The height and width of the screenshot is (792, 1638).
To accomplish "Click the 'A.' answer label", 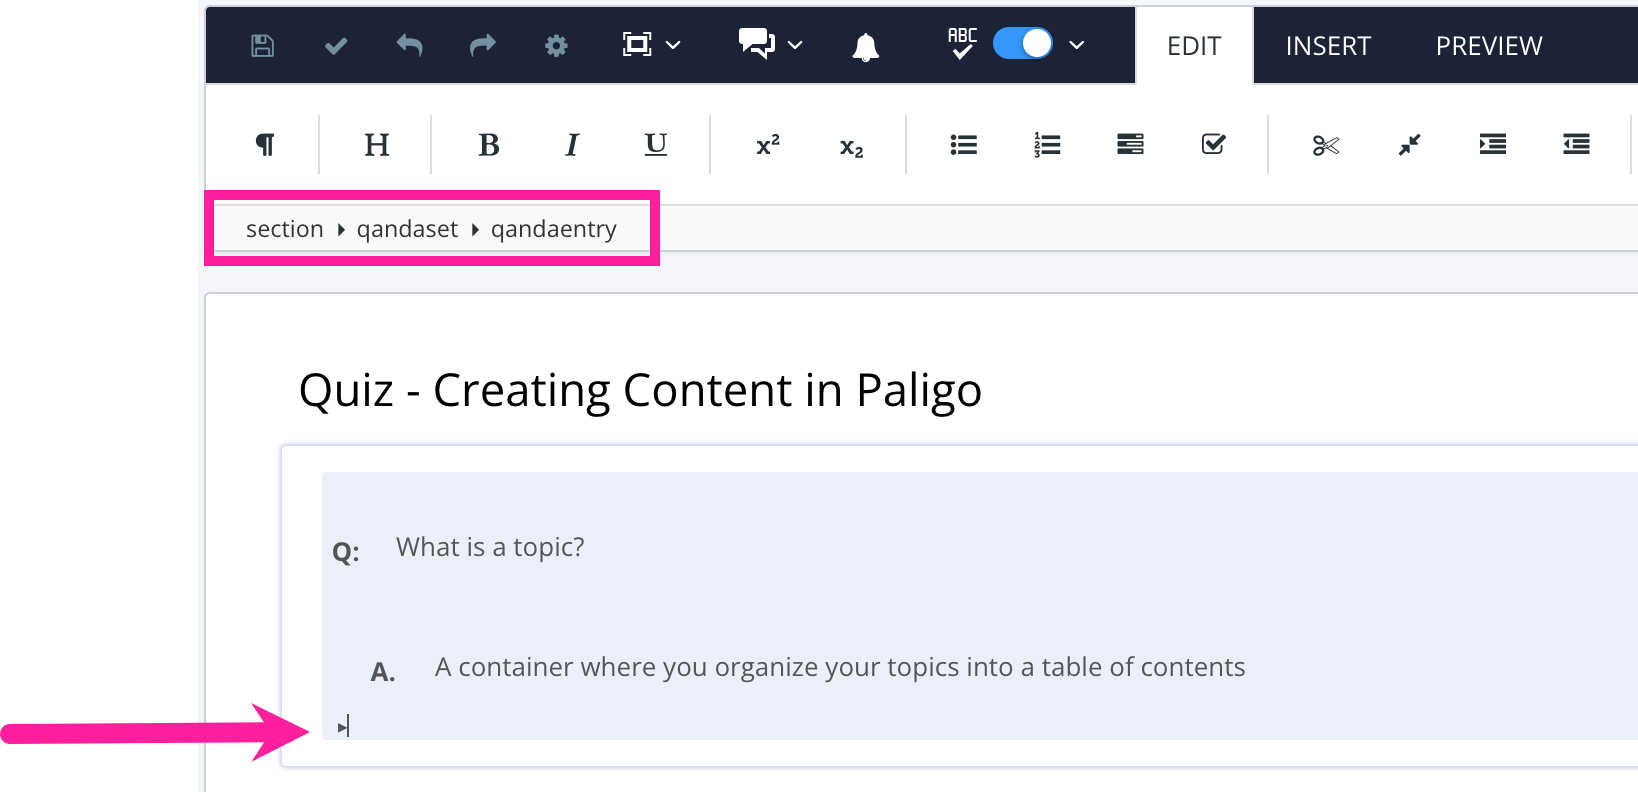I will tap(383, 672).
